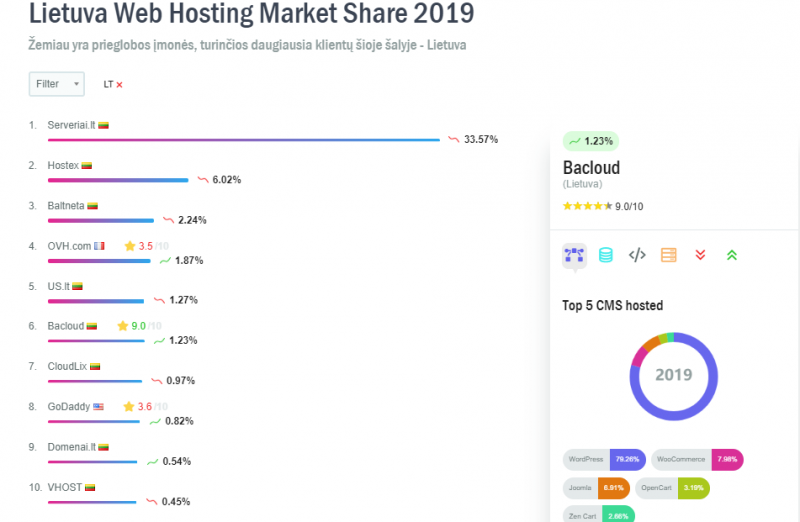Click the green 1.23% badge in Bacloud panel
This screenshot has width=800, height=522.
(x=591, y=141)
